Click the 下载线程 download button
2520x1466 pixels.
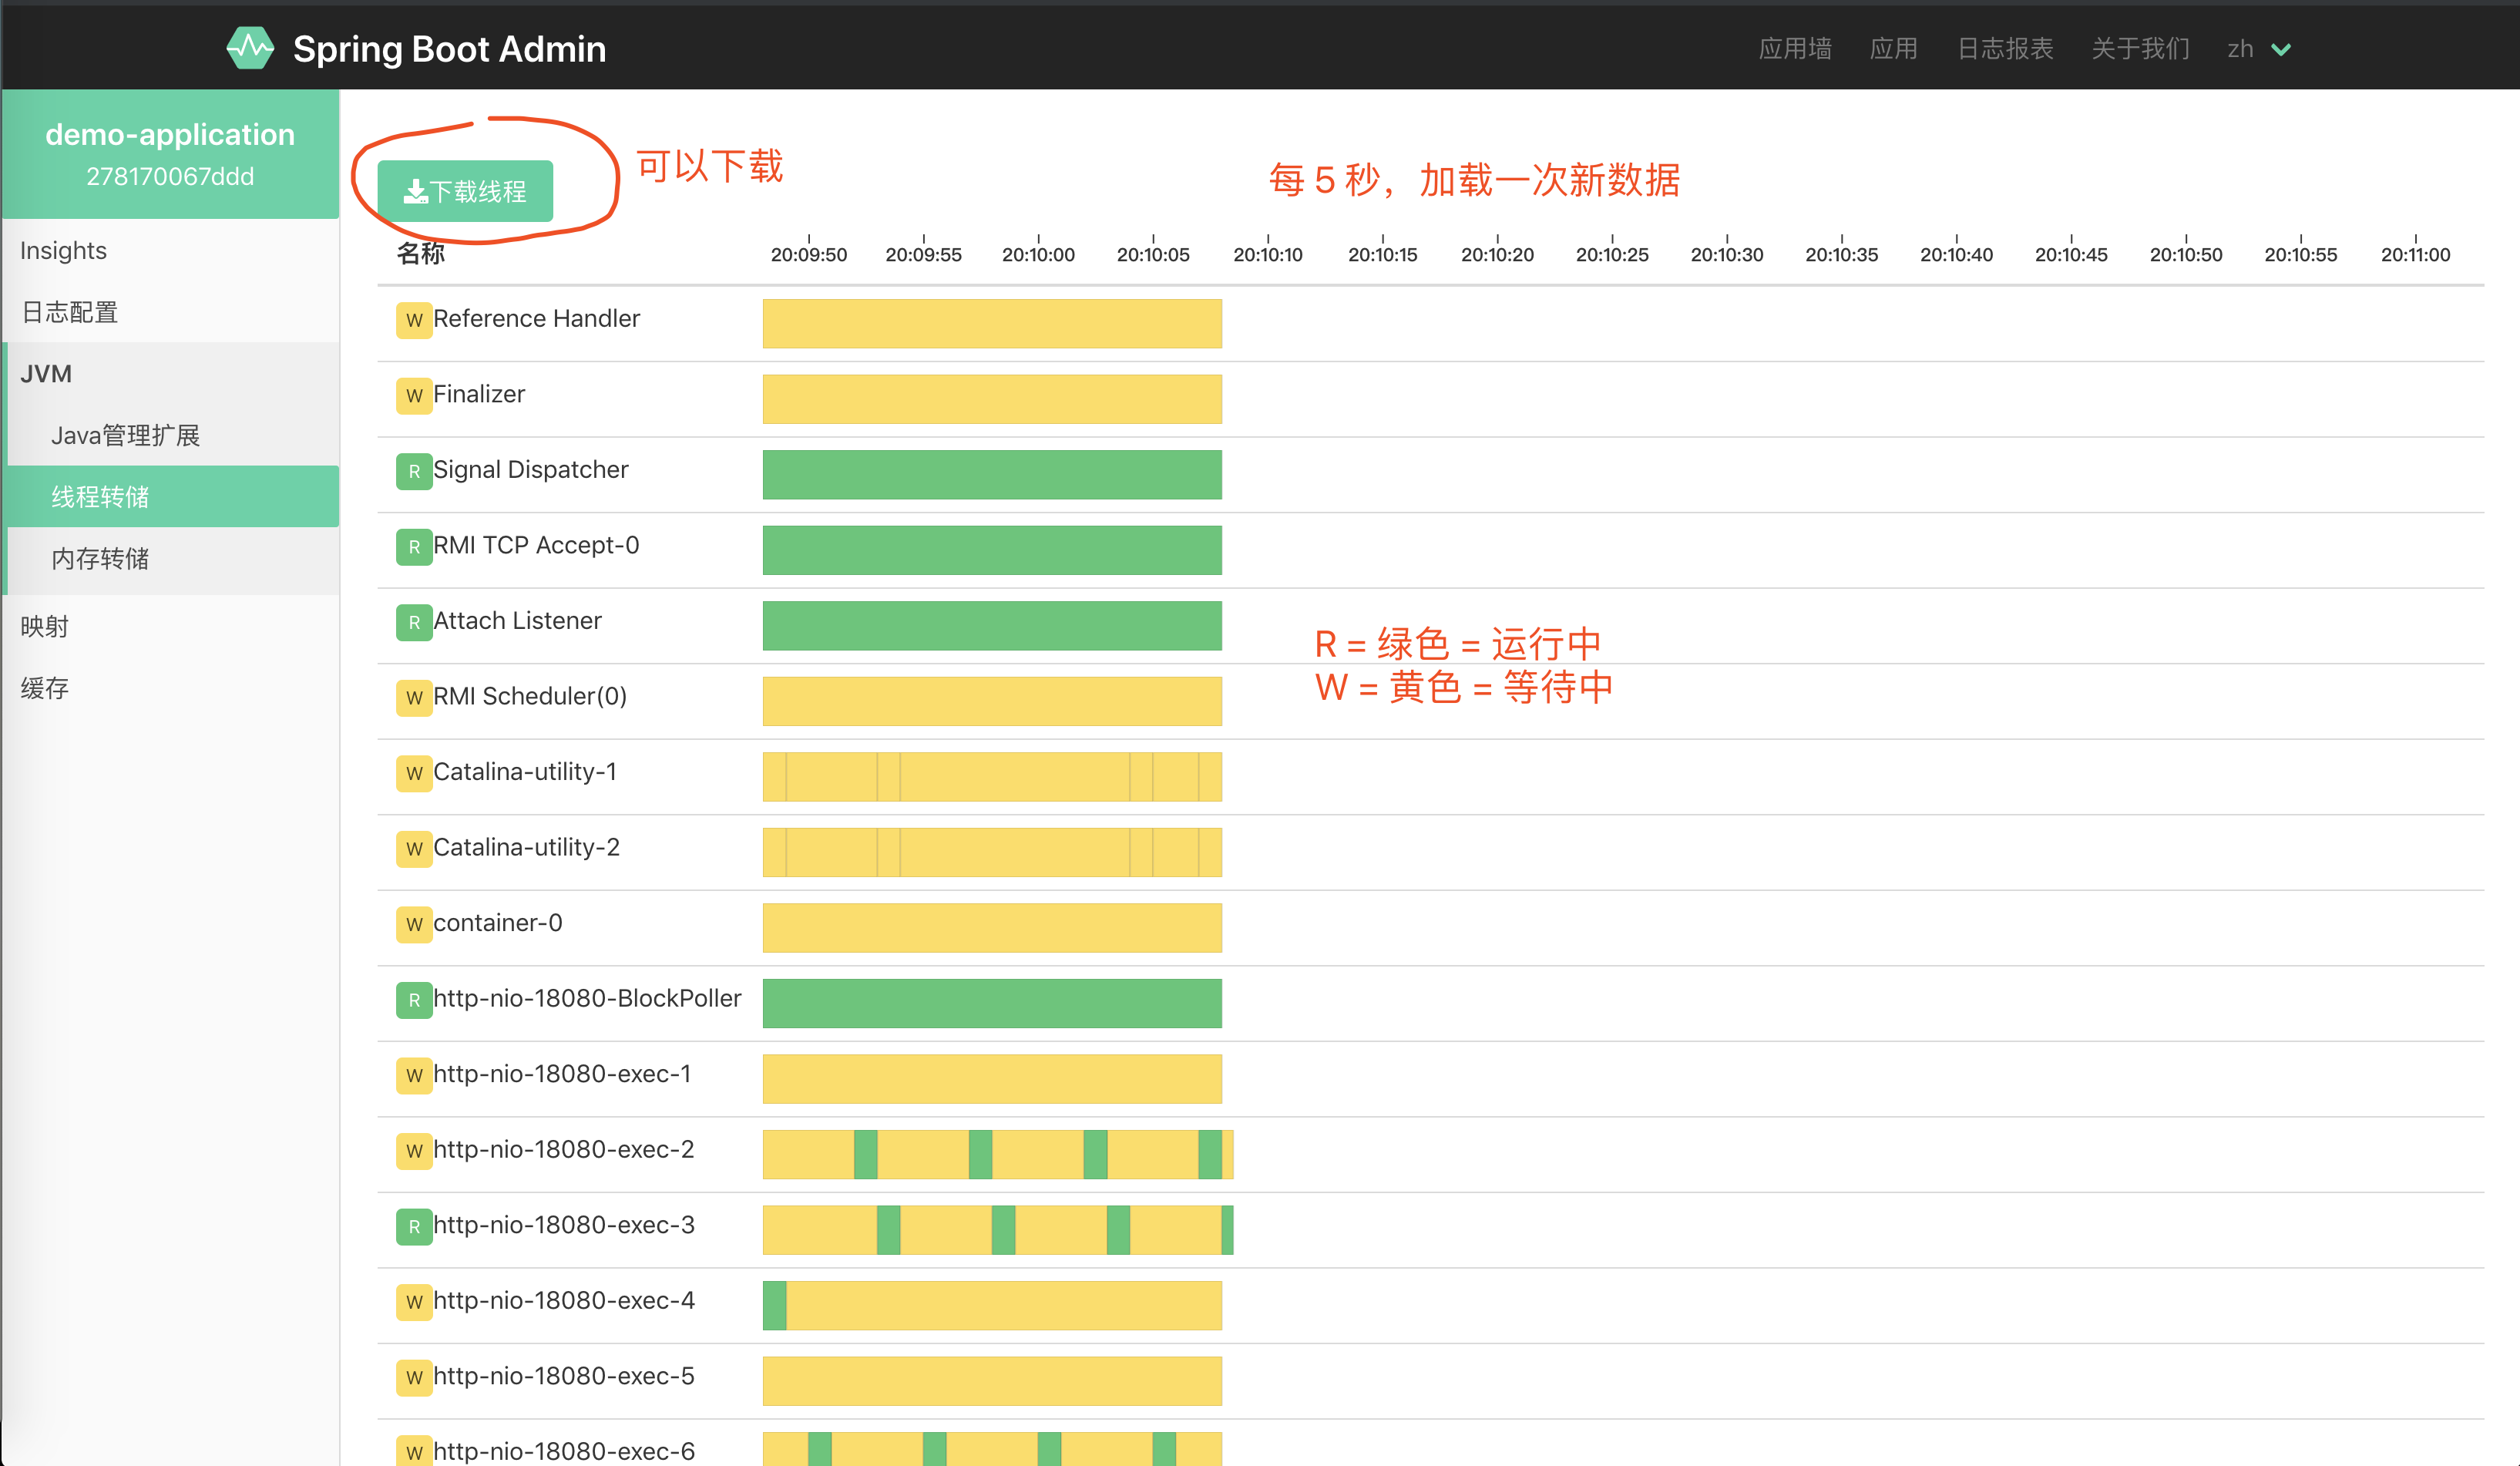tap(465, 191)
